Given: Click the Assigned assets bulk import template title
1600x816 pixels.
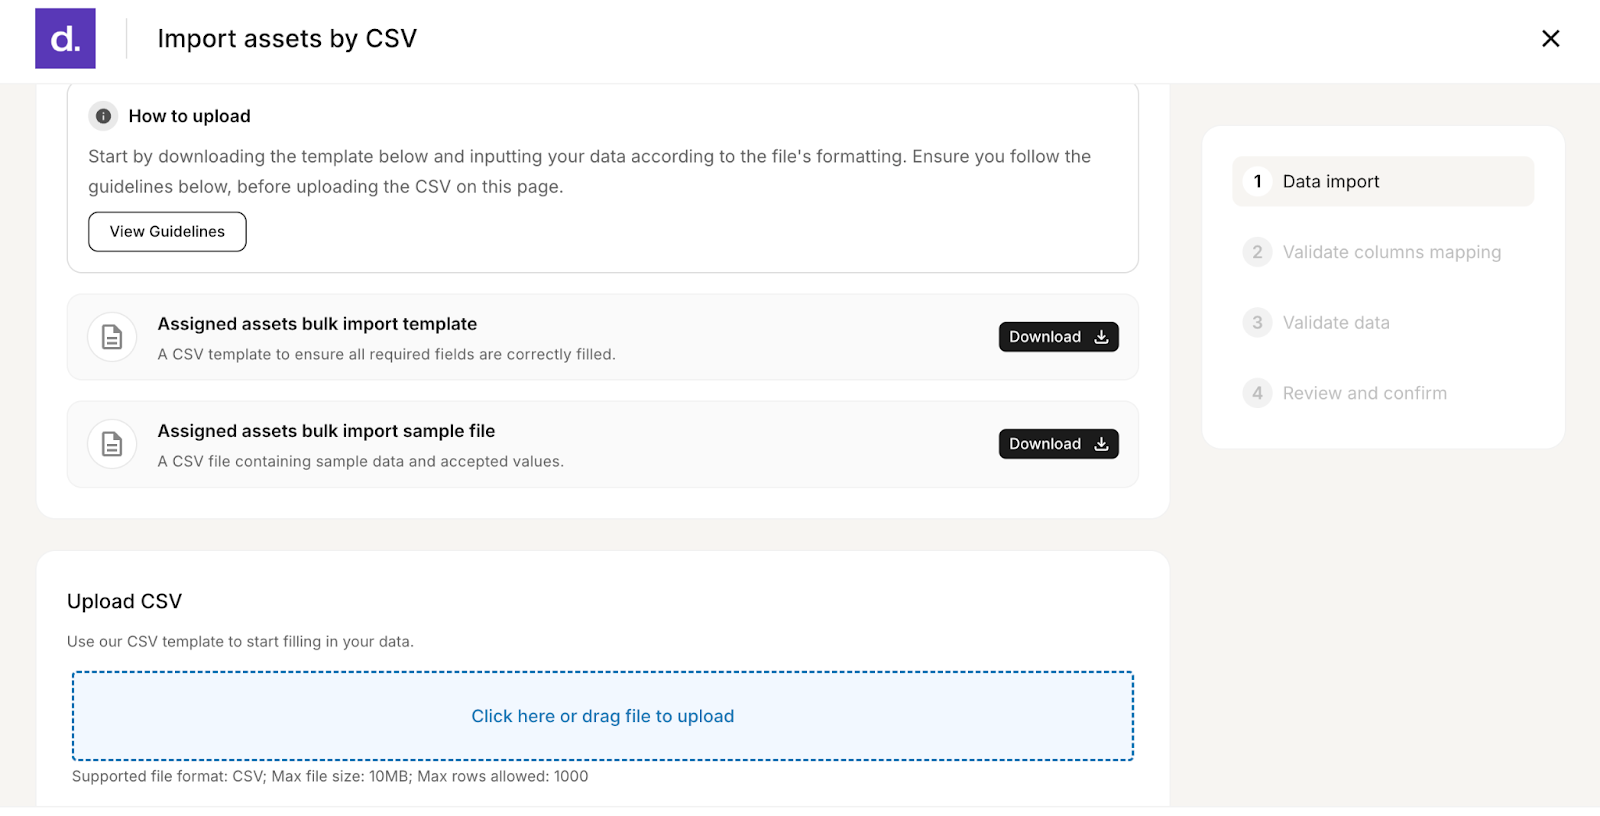Looking at the screenshot, I should pyautogui.click(x=317, y=324).
